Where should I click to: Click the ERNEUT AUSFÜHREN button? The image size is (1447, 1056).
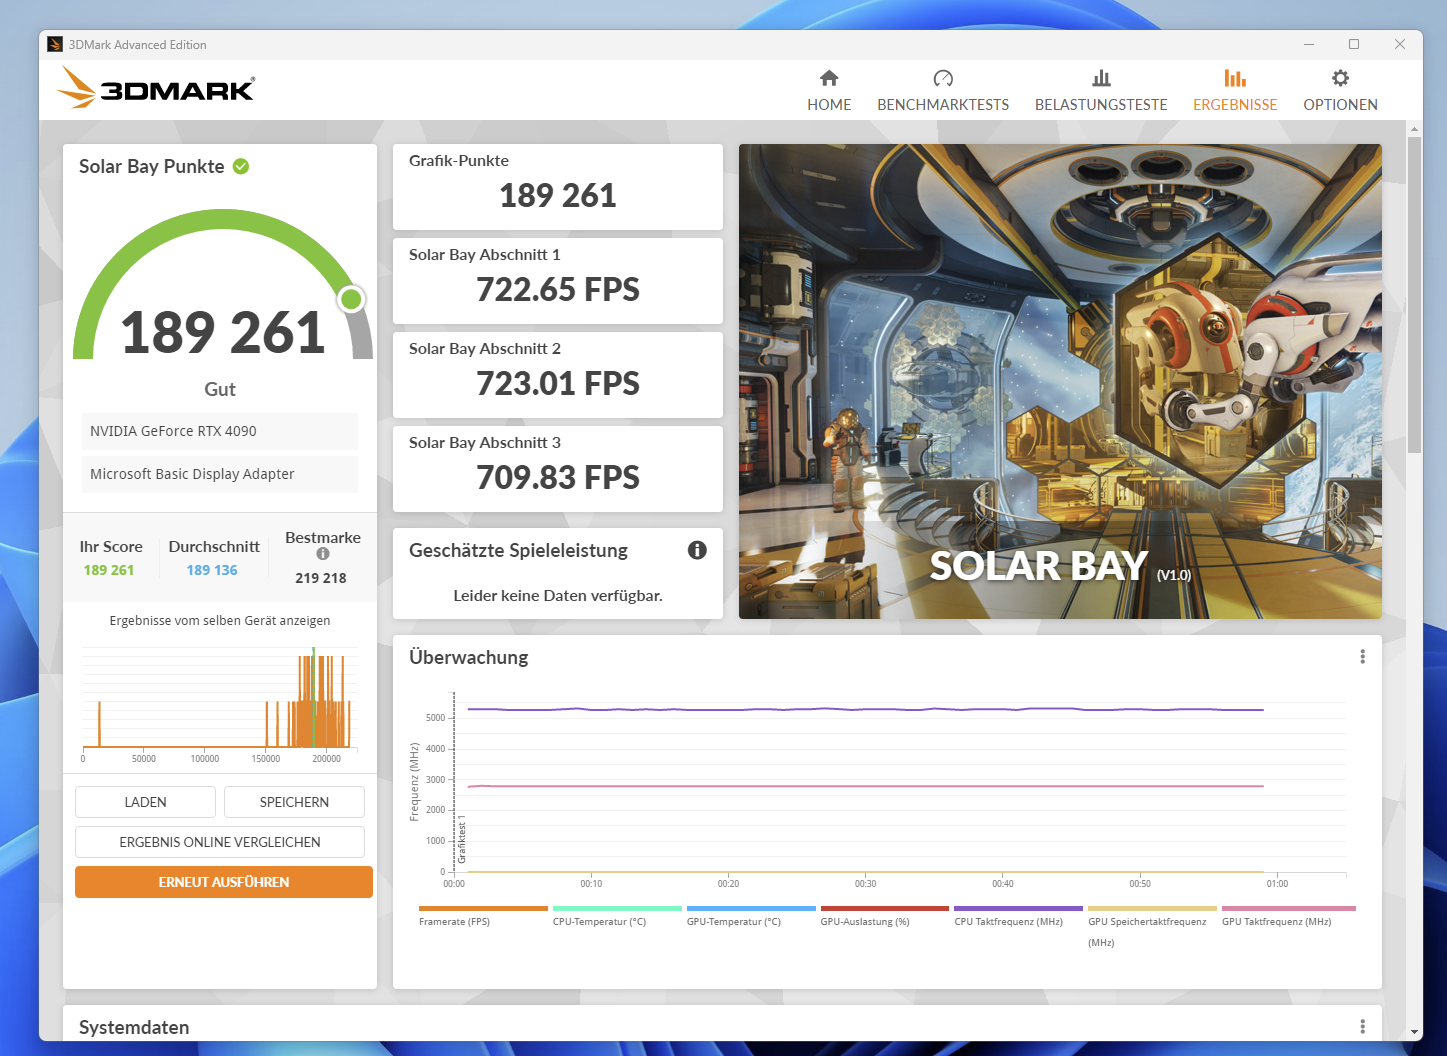[x=224, y=882]
